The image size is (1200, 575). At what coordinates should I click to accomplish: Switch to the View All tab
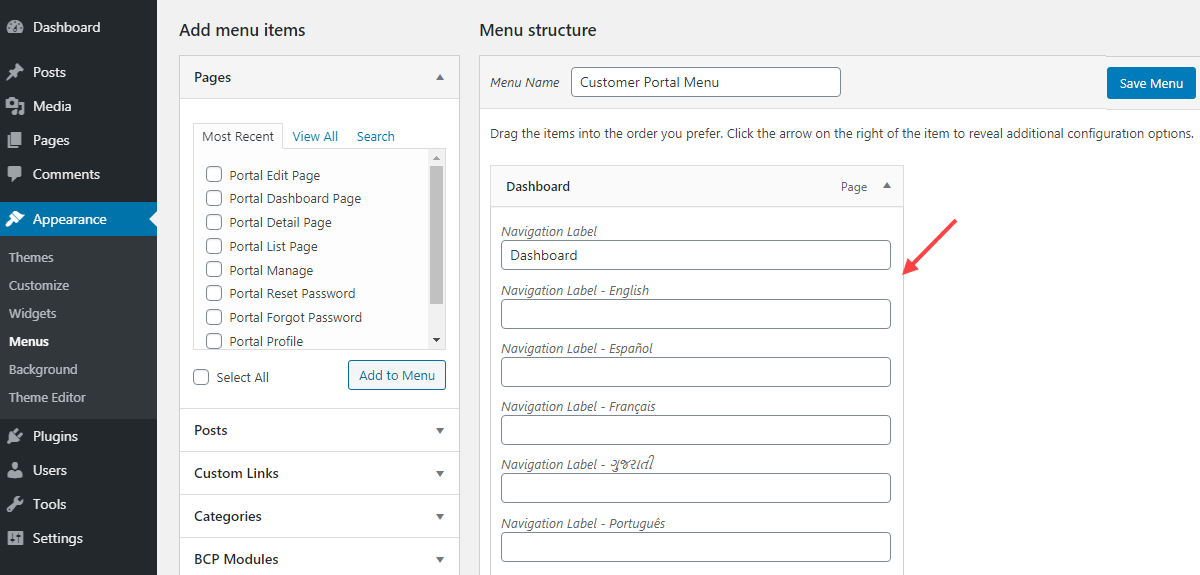click(315, 137)
